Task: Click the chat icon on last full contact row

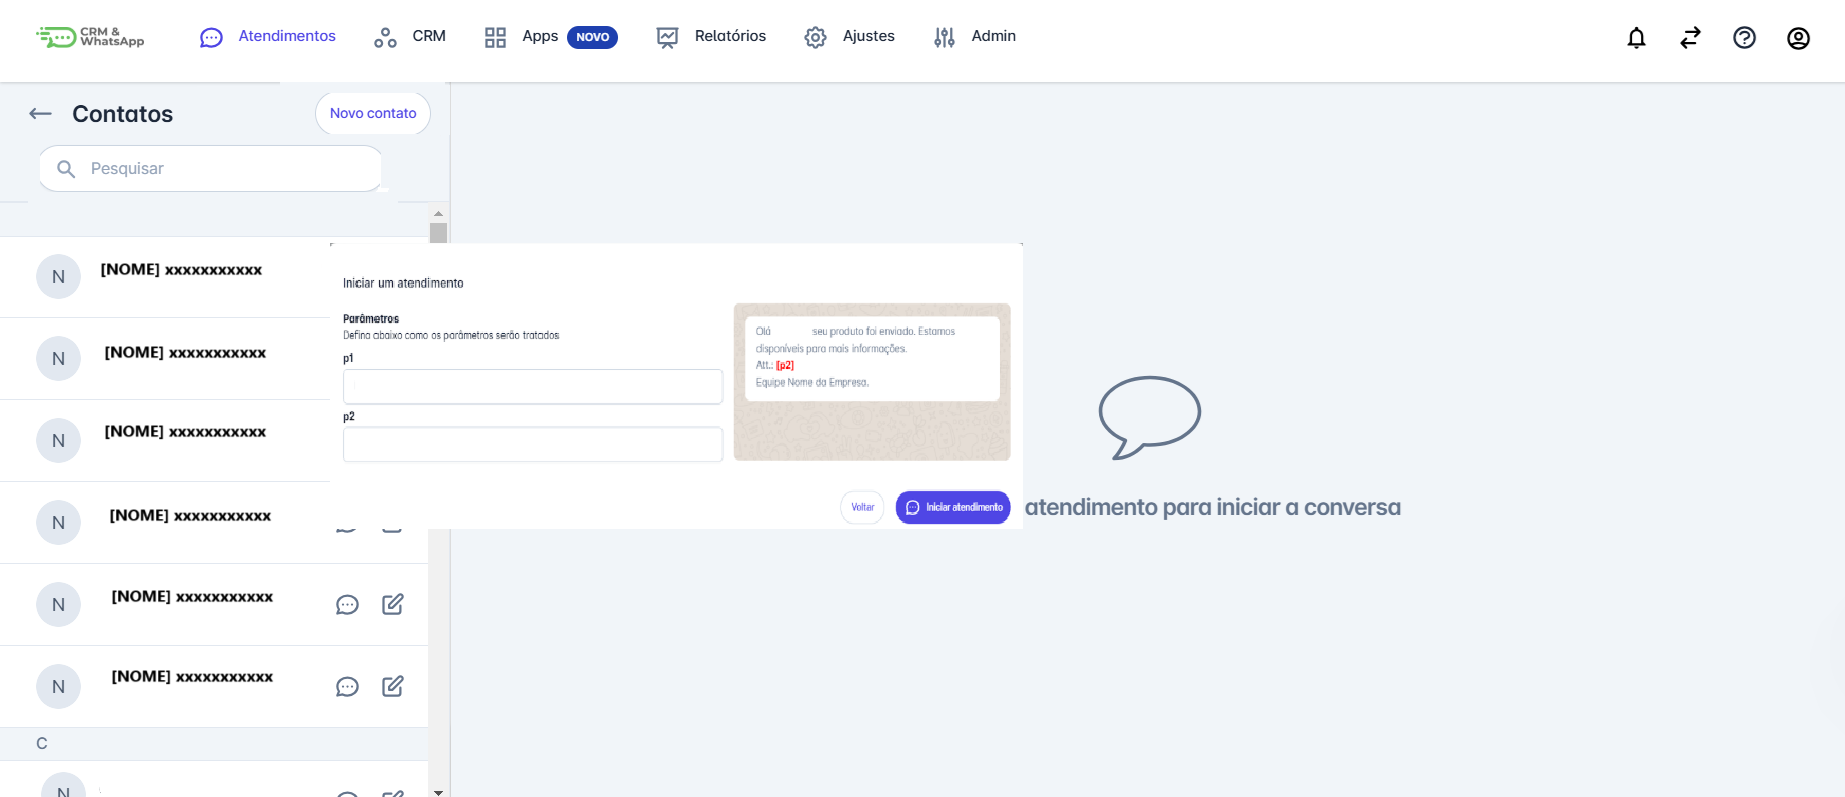Action: coord(347,687)
